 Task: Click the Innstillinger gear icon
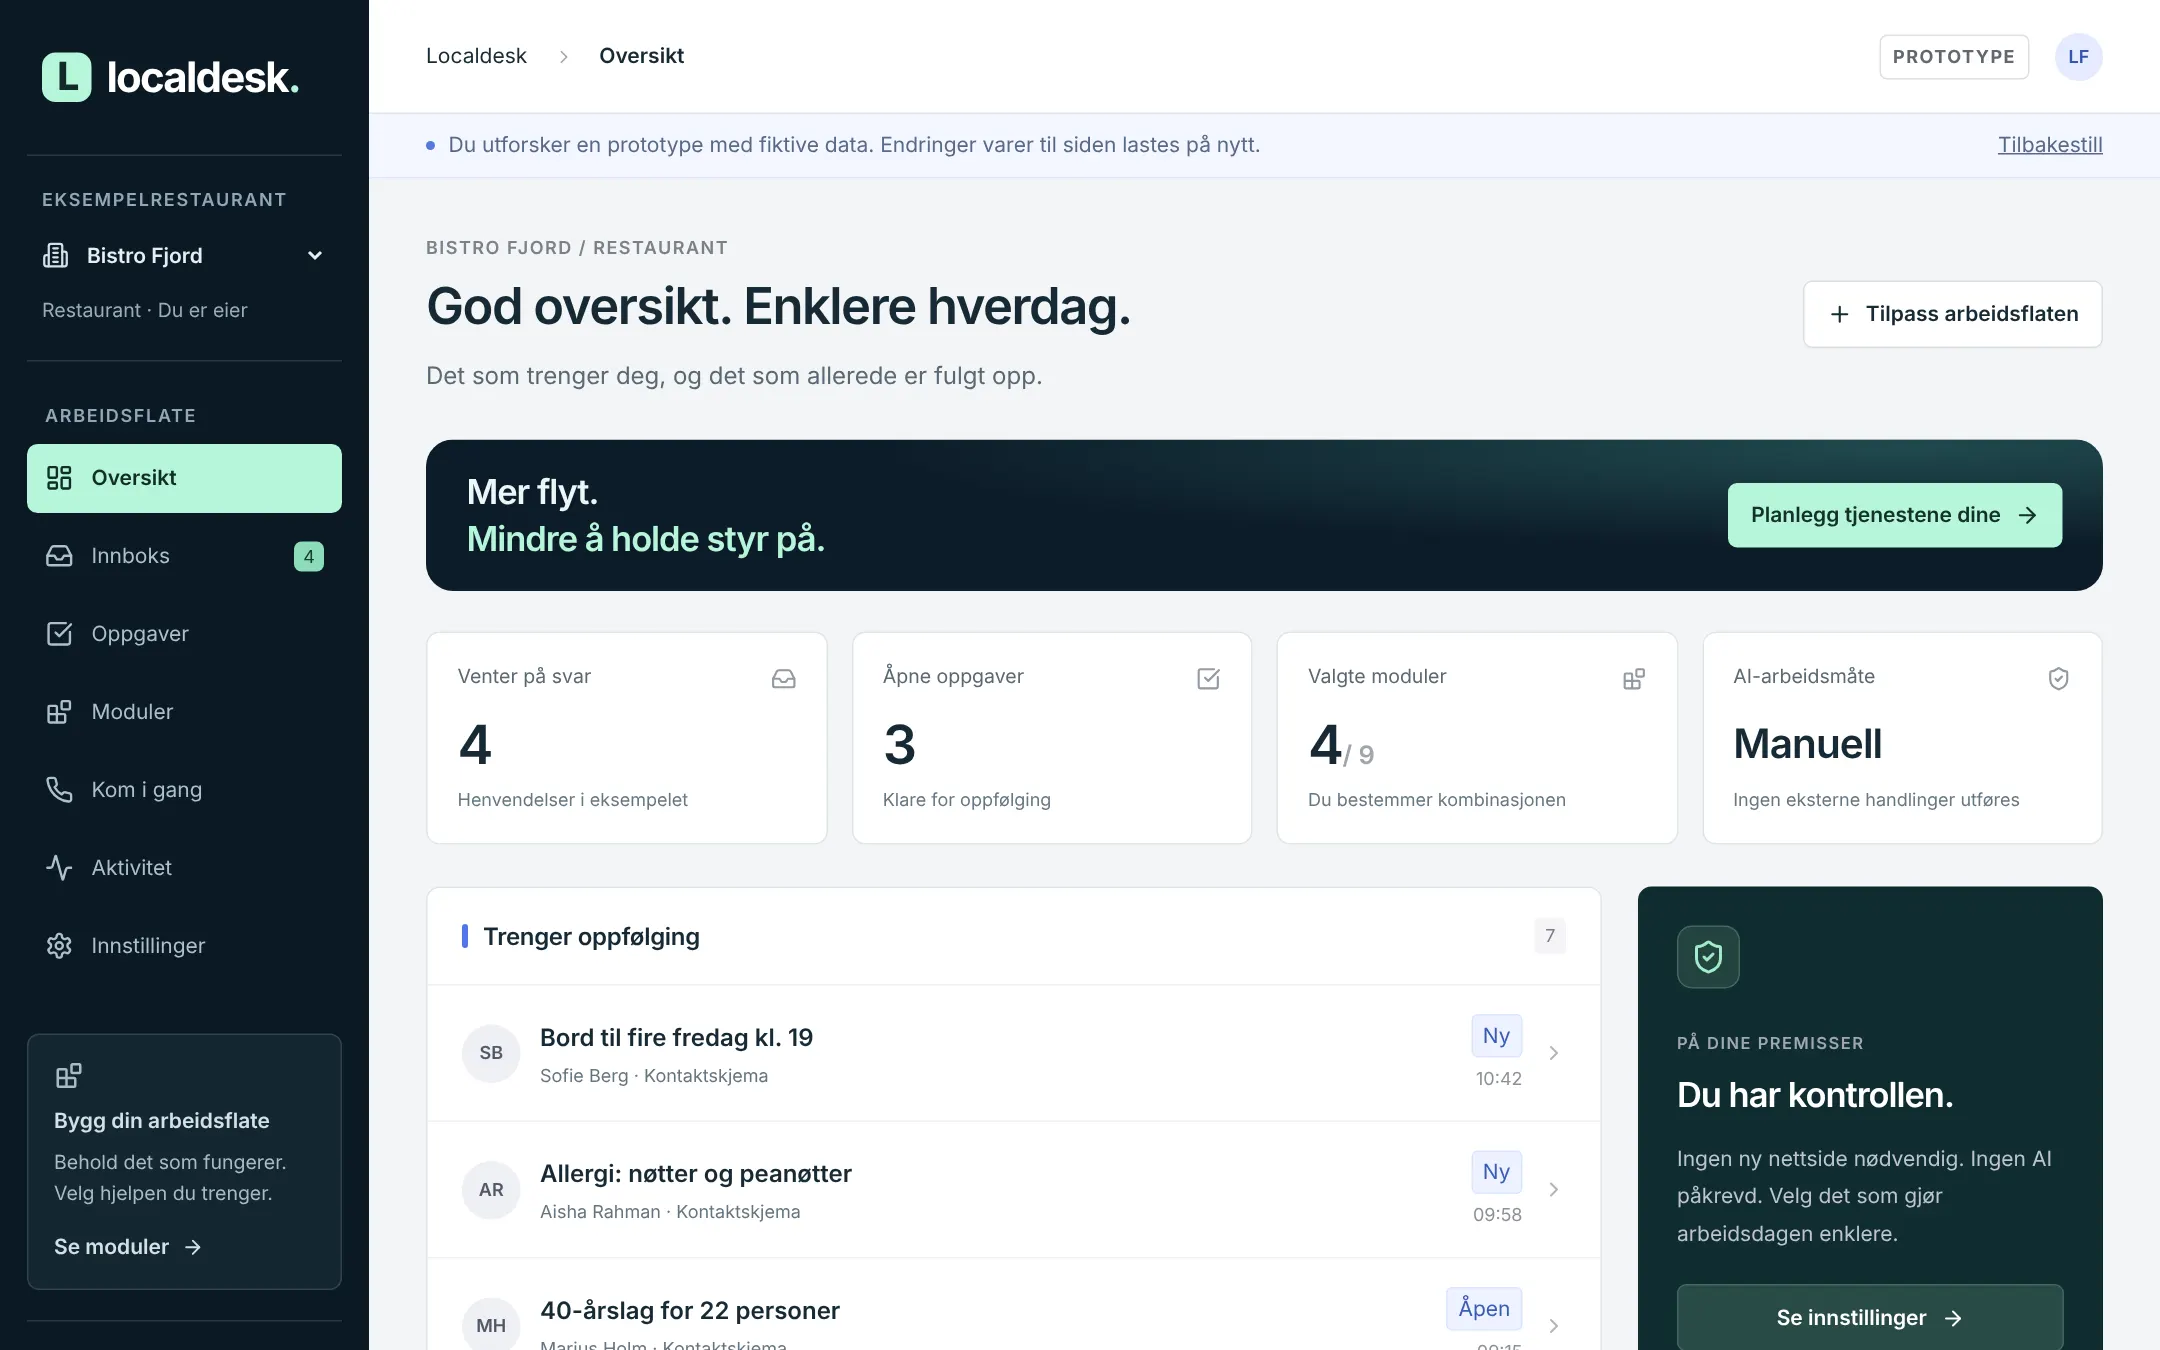pyautogui.click(x=59, y=946)
